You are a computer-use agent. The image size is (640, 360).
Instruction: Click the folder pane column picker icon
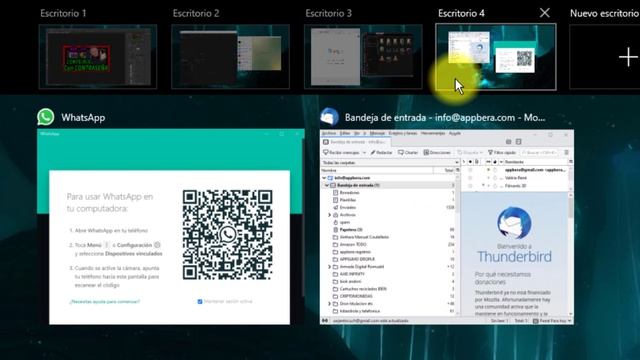[458, 170]
